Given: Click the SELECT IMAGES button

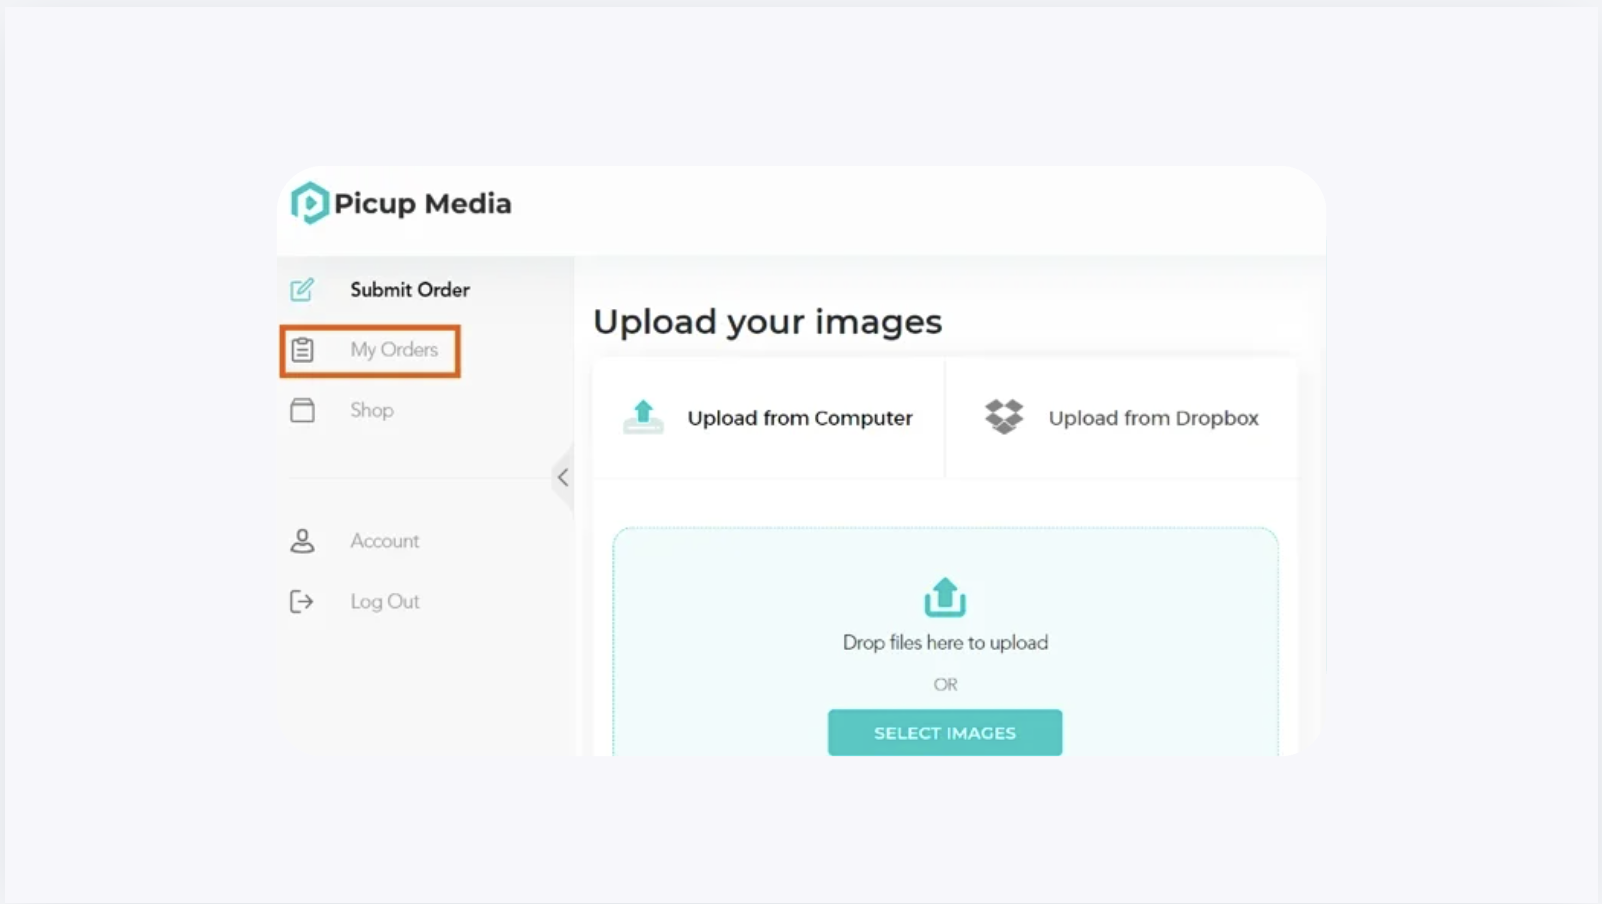Looking at the screenshot, I should (x=945, y=733).
